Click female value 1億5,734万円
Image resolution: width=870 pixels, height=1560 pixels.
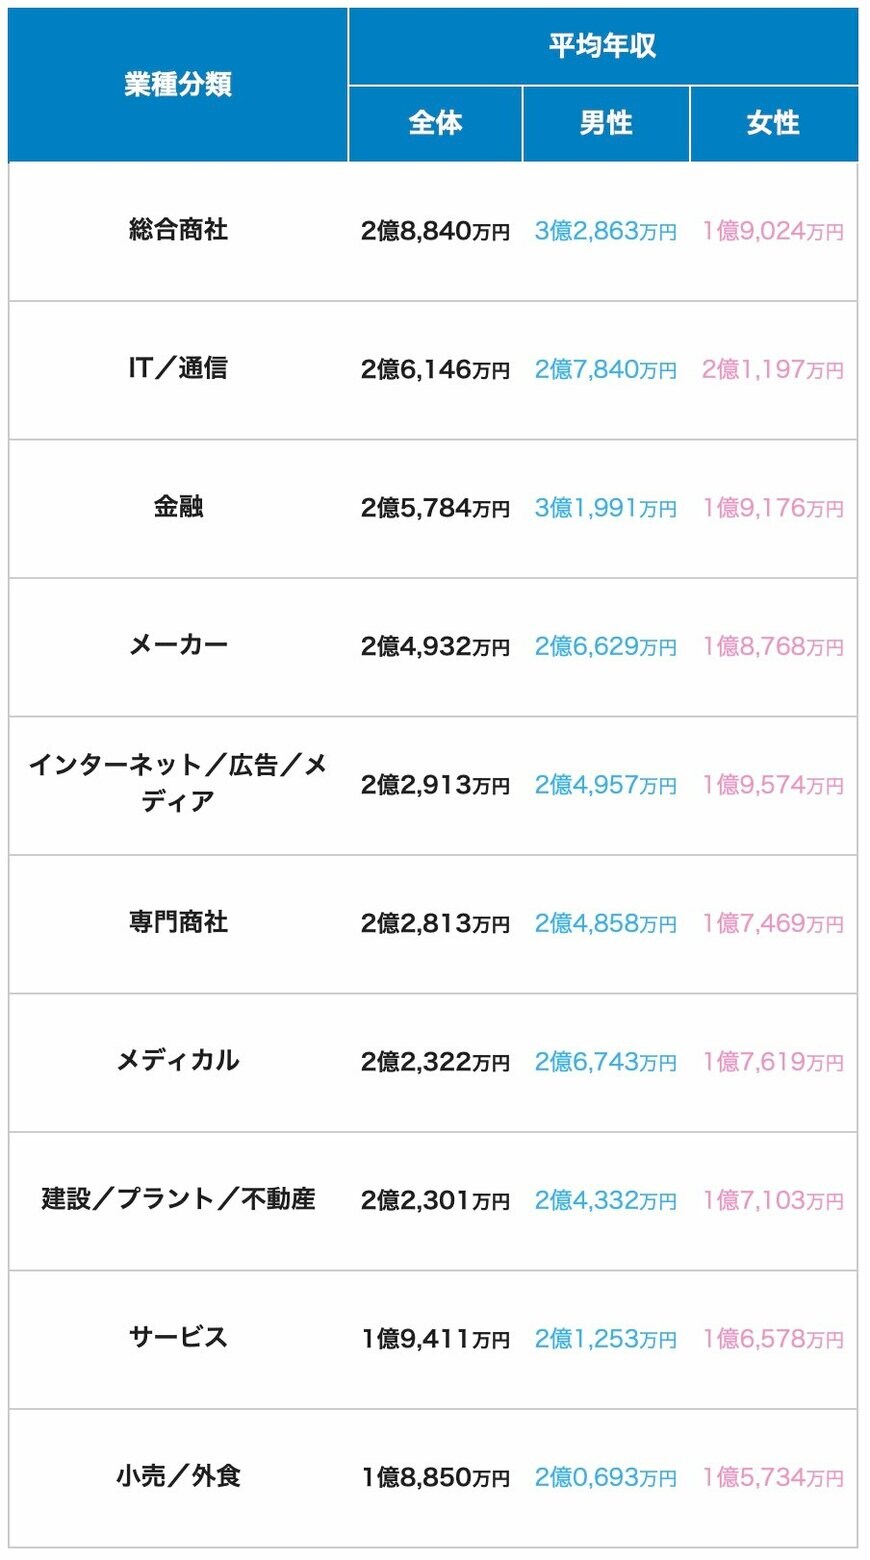772,1477
